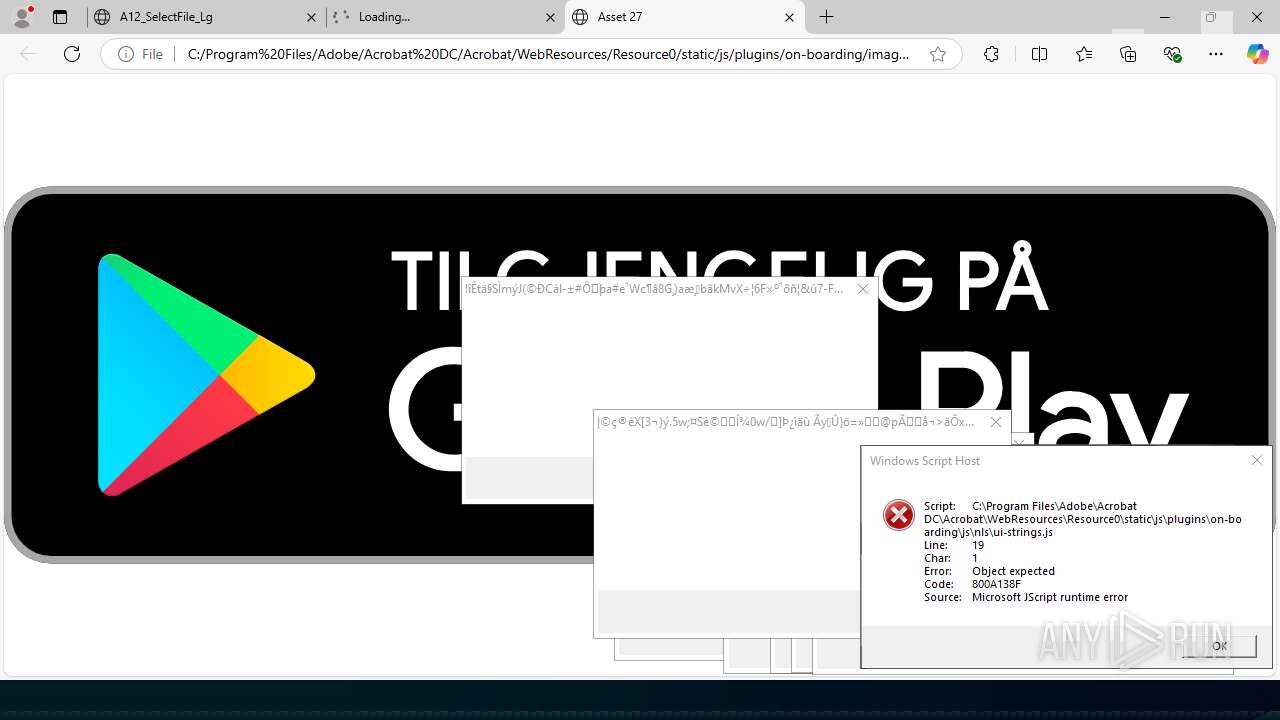Viewport: 1280px width, 720px height.
Task: Click the '800A138F' error code
Action: pos(996,584)
